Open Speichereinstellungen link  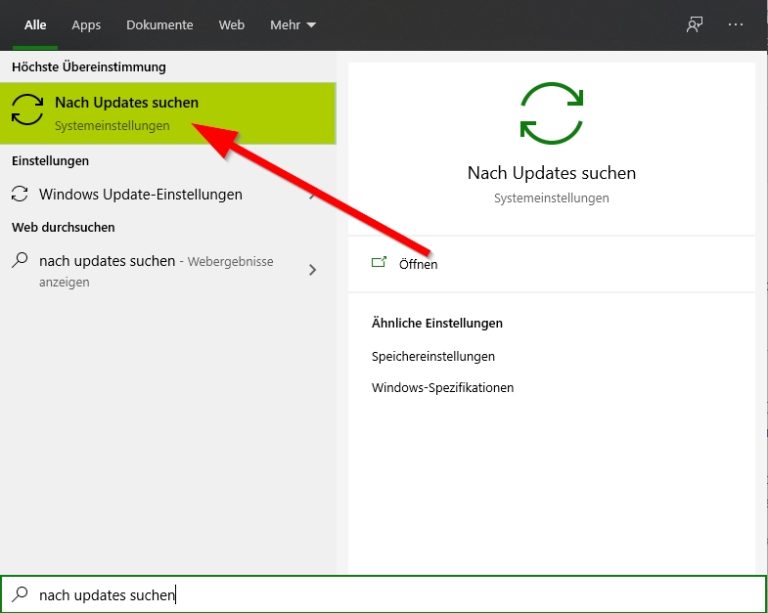click(433, 356)
